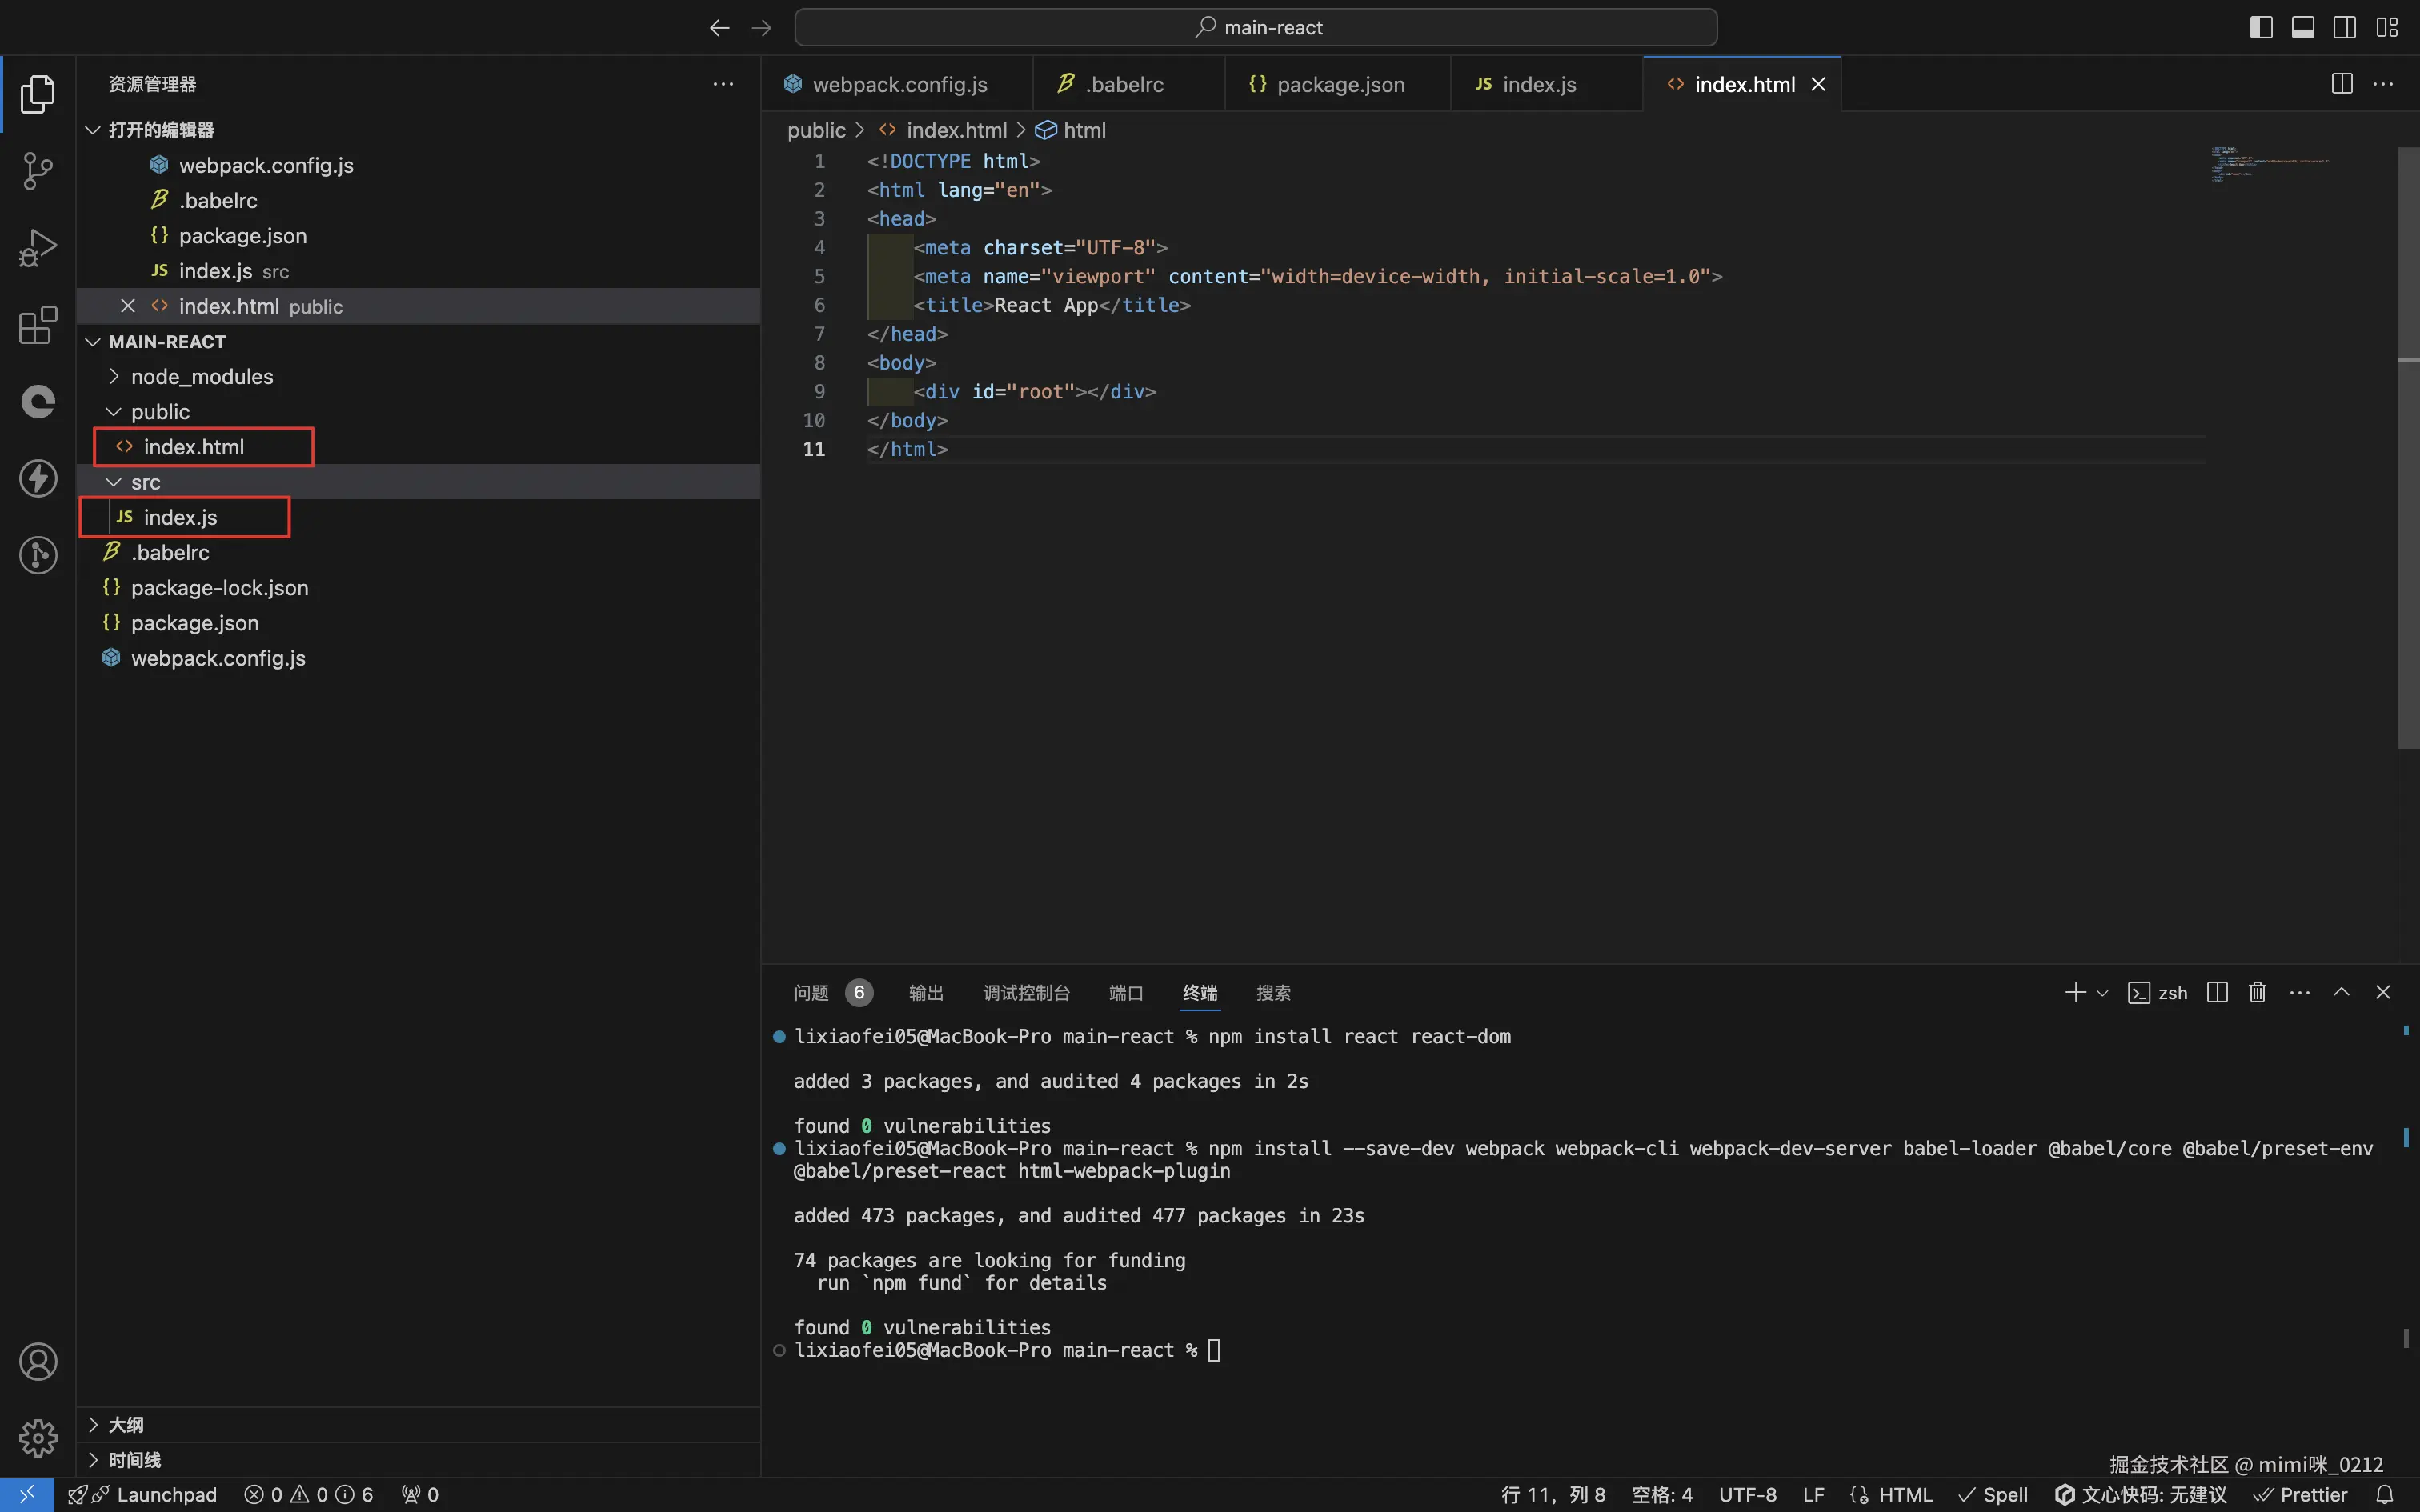Toggle the bottom panel layout button
The width and height of the screenshot is (2420, 1512).
pos(2303,27)
